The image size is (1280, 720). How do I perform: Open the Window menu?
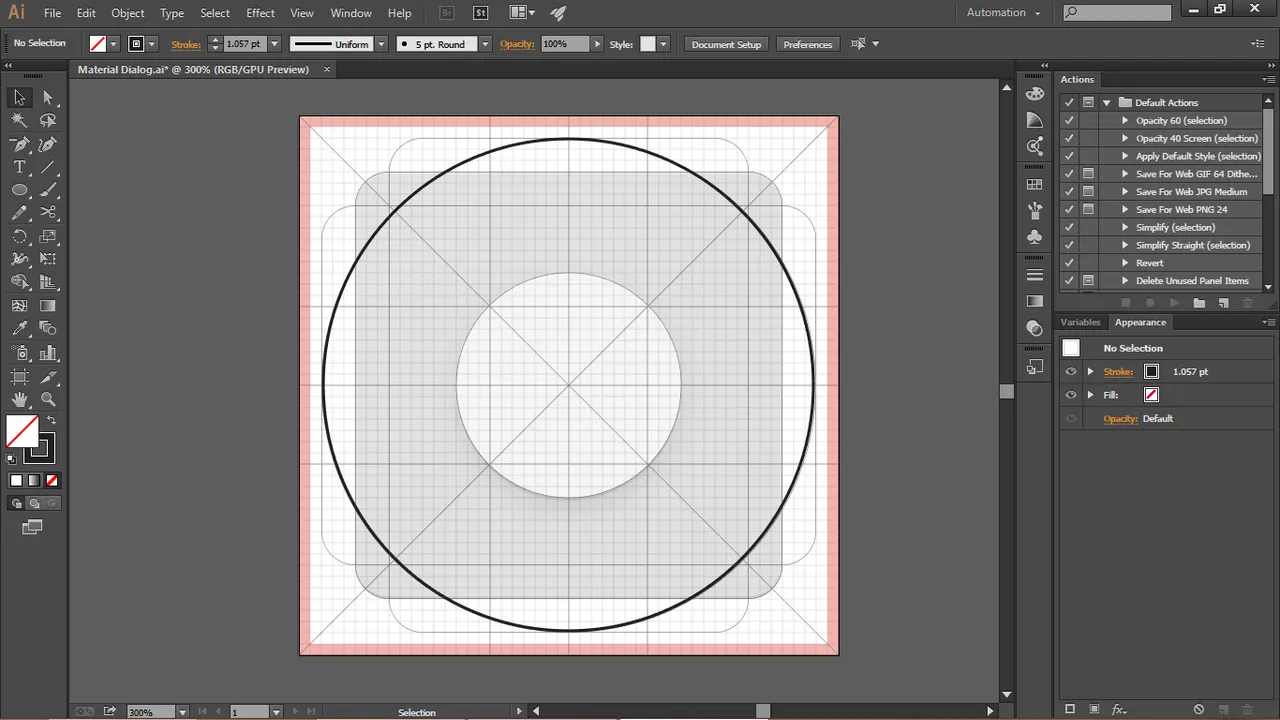pos(351,13)
